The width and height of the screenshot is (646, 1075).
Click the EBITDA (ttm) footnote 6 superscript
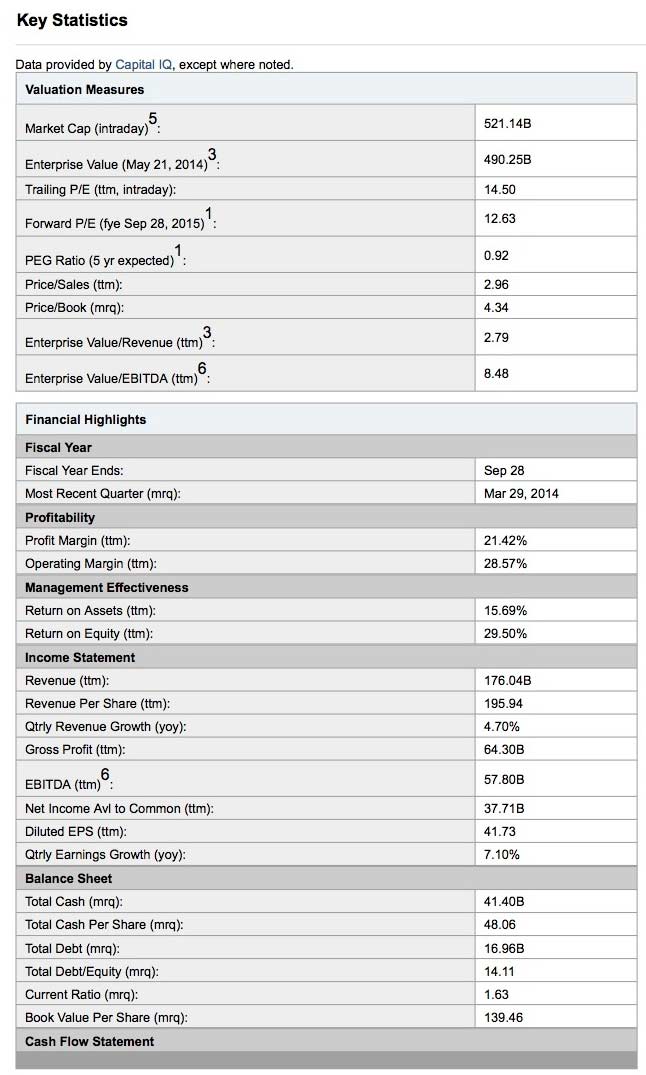coord(105,775)
